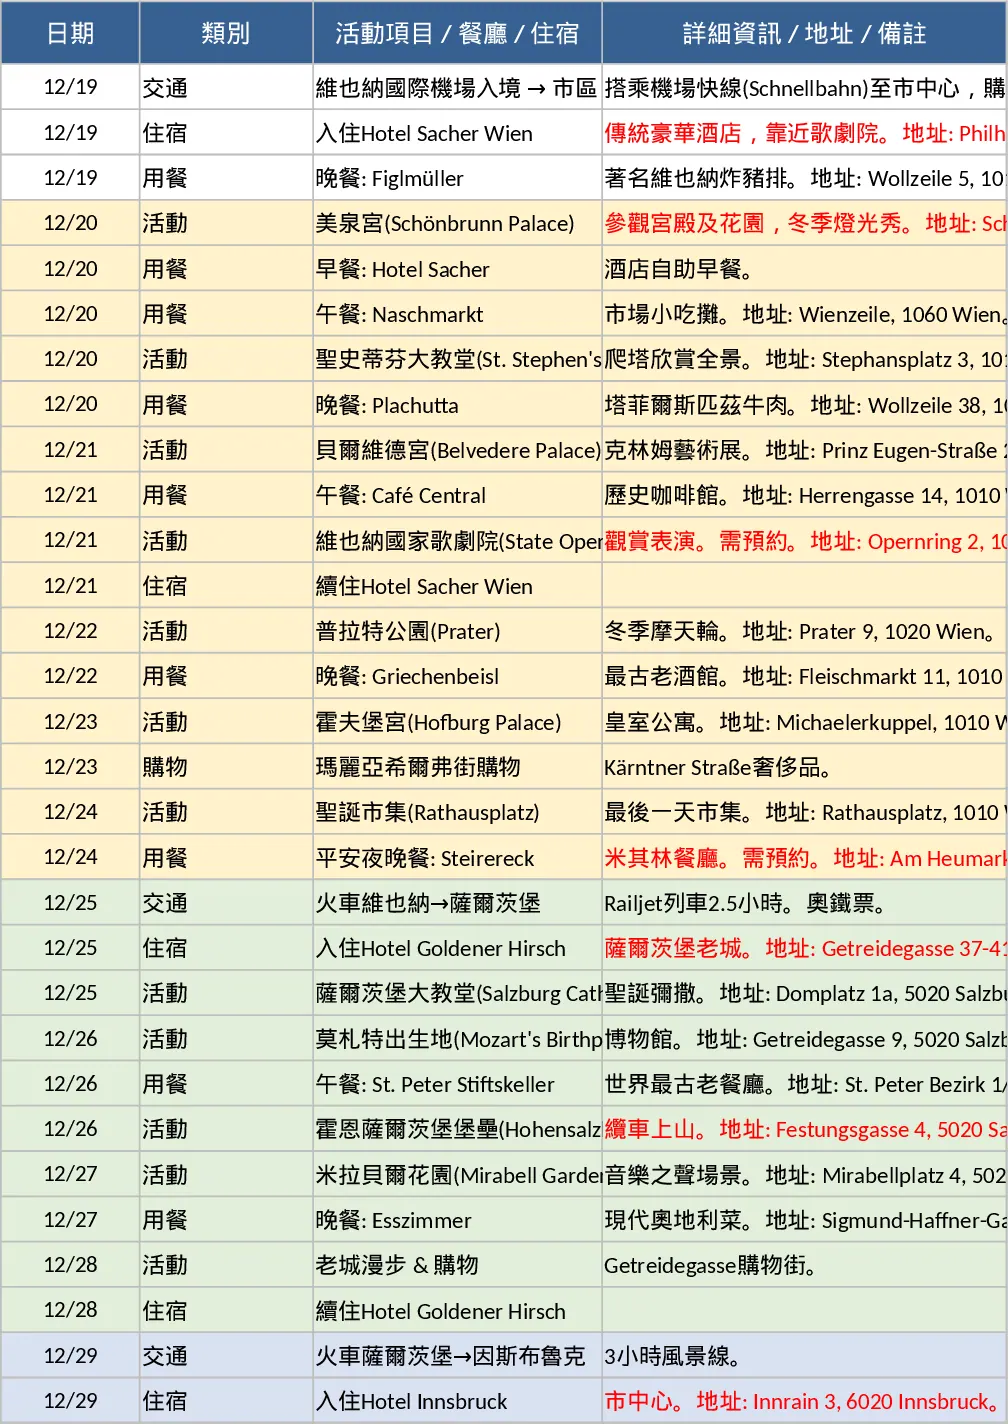The image size is (1008, 1424).
Task: Click the 聖誕彌撒 details cell
Action: (805, 993)
